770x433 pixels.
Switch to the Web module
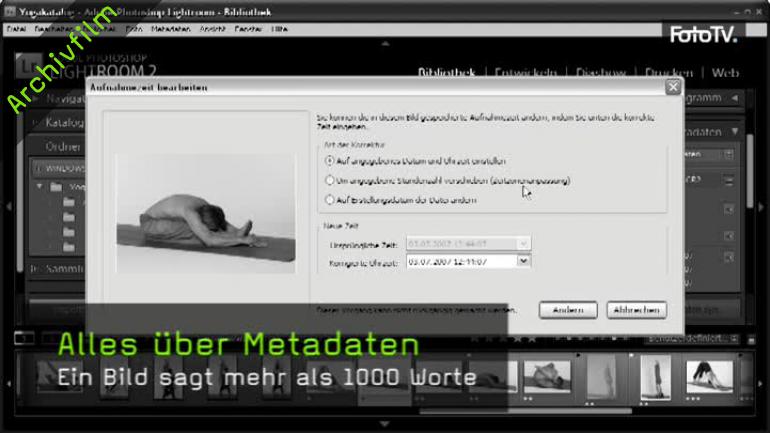(x=725, y=73)
